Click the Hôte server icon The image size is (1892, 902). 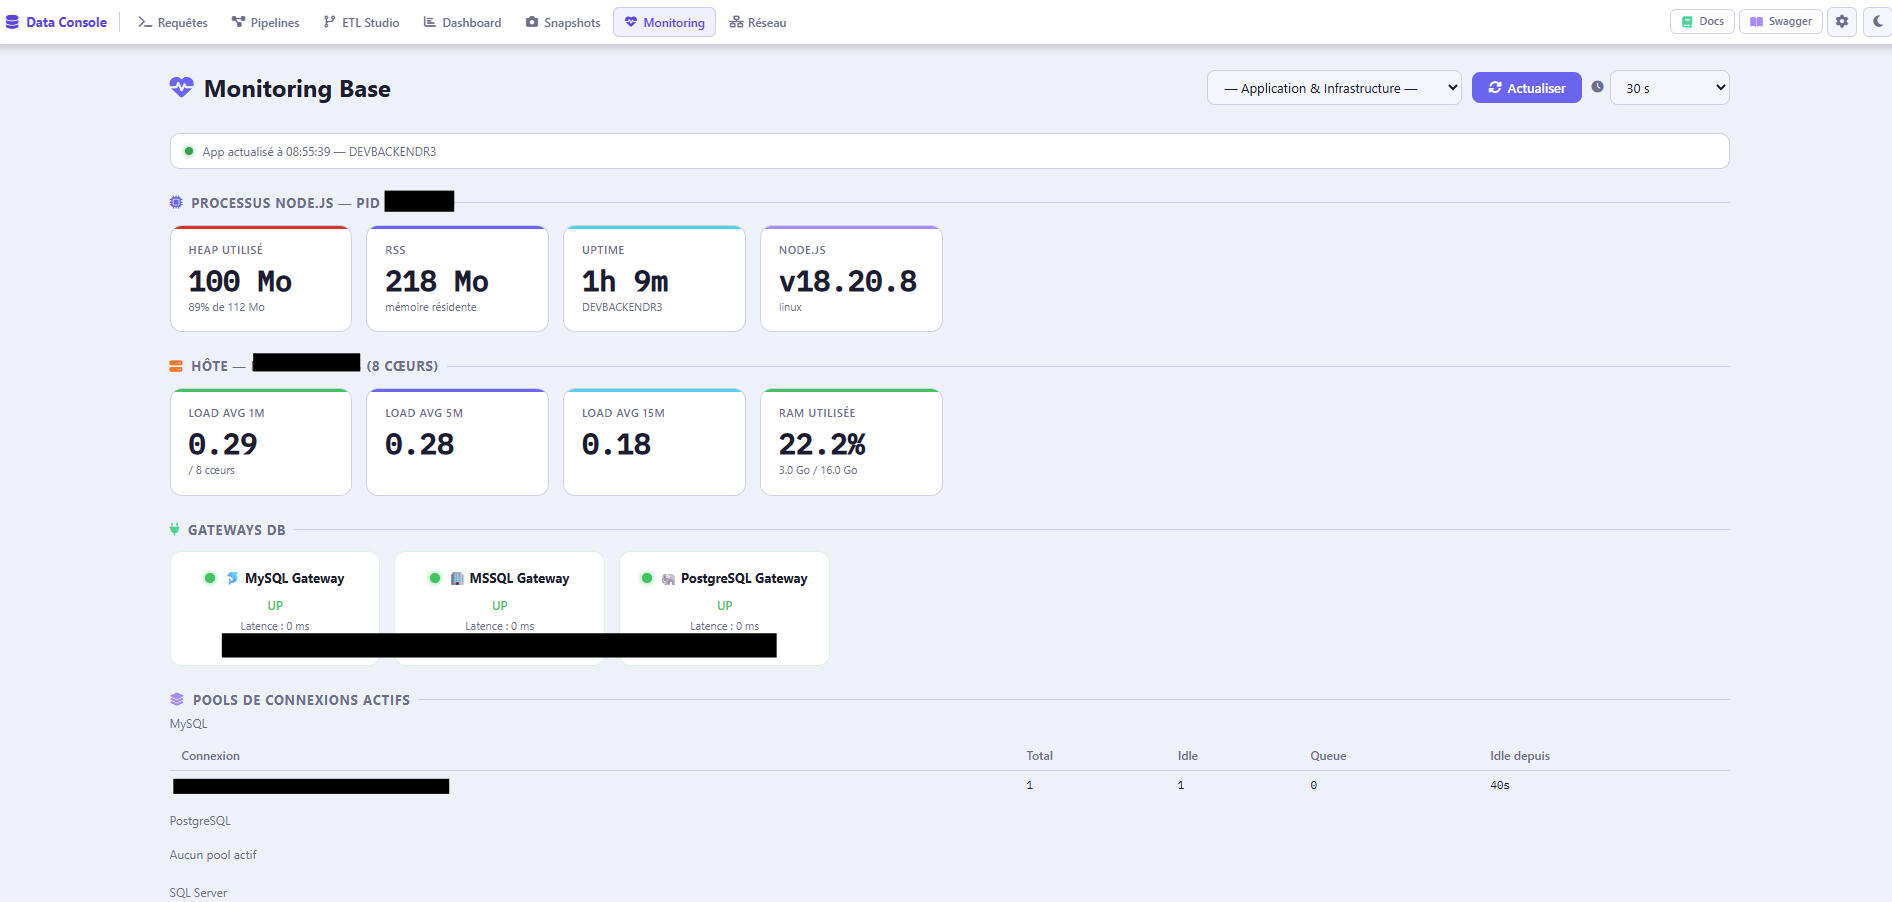[x=176, y=366]
